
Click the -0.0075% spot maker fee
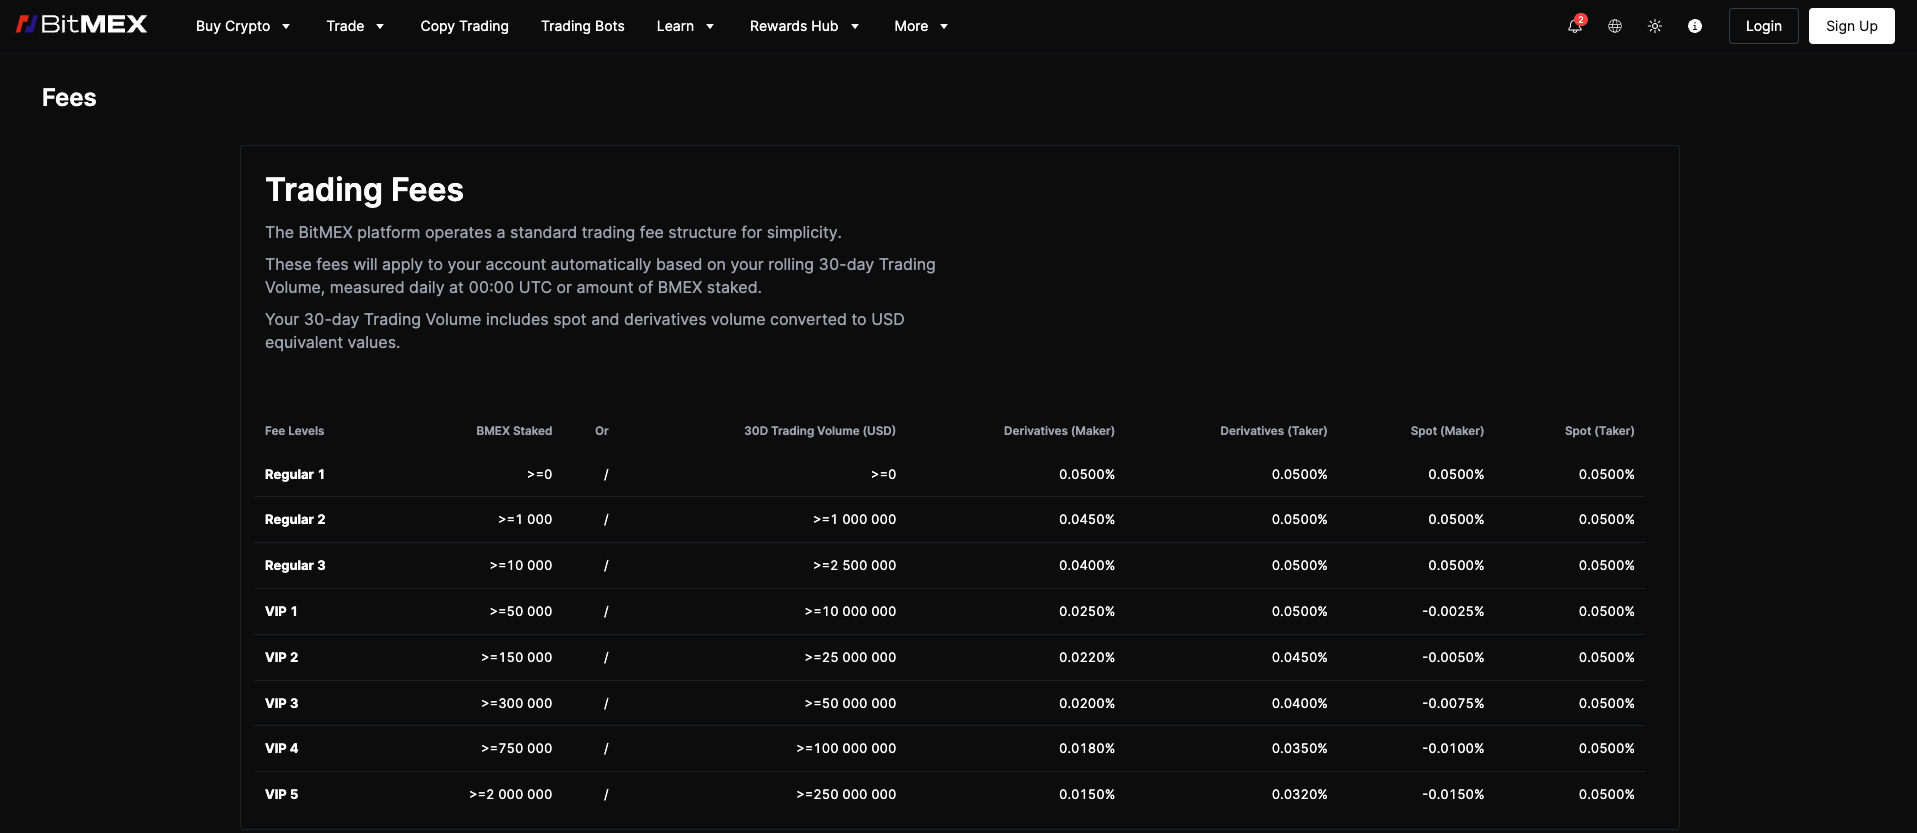click(1453, 703)
